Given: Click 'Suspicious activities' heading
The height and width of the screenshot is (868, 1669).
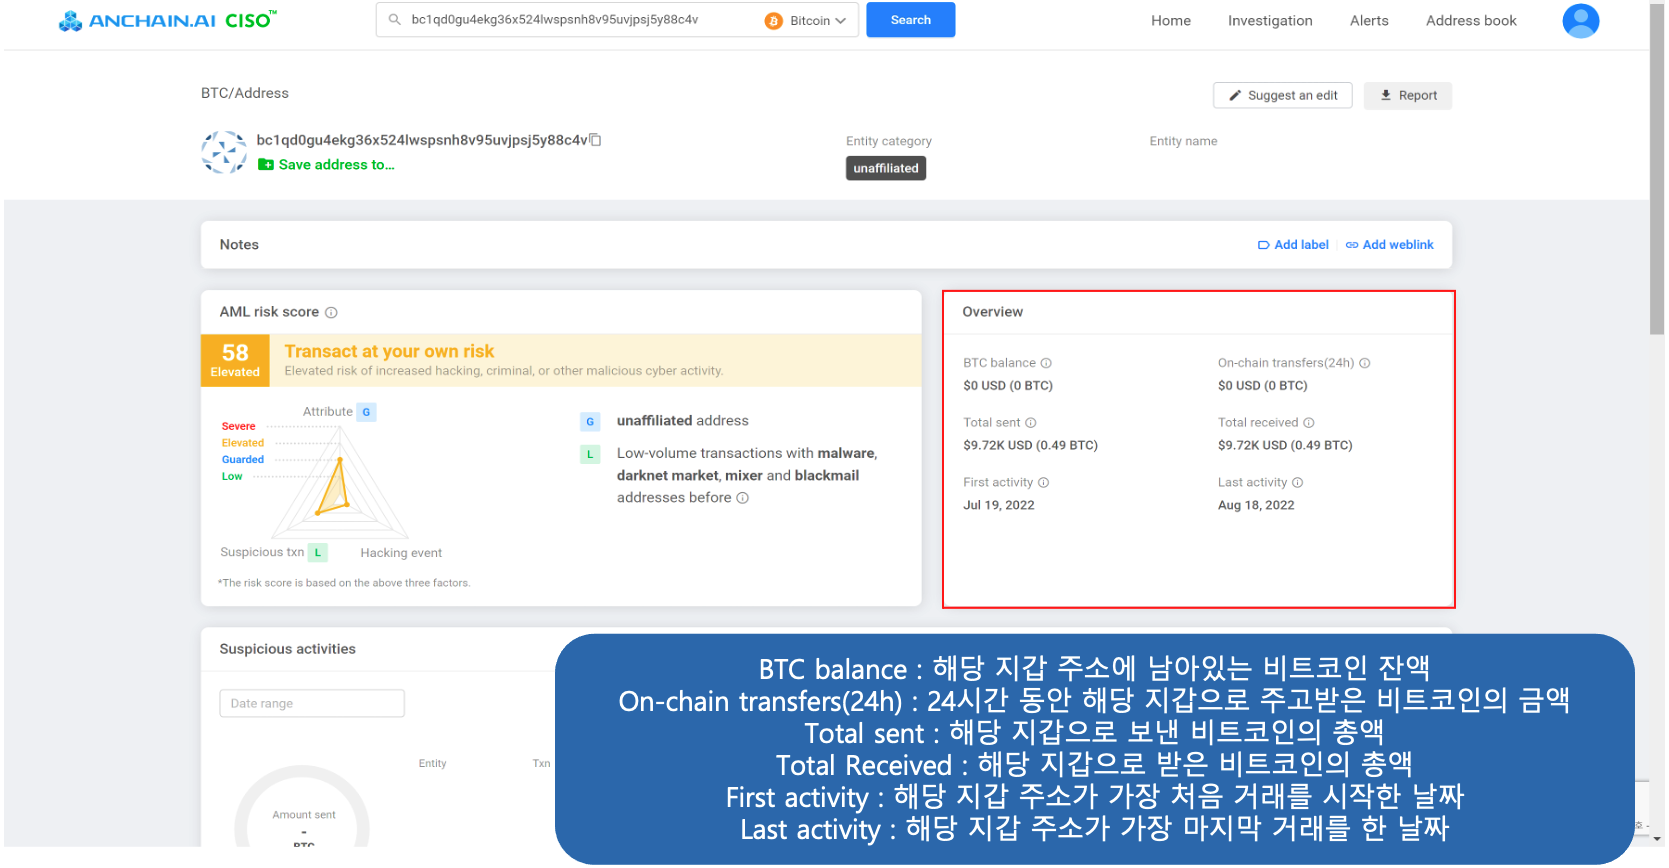Looking at the screenshot, I should (287, 649).
